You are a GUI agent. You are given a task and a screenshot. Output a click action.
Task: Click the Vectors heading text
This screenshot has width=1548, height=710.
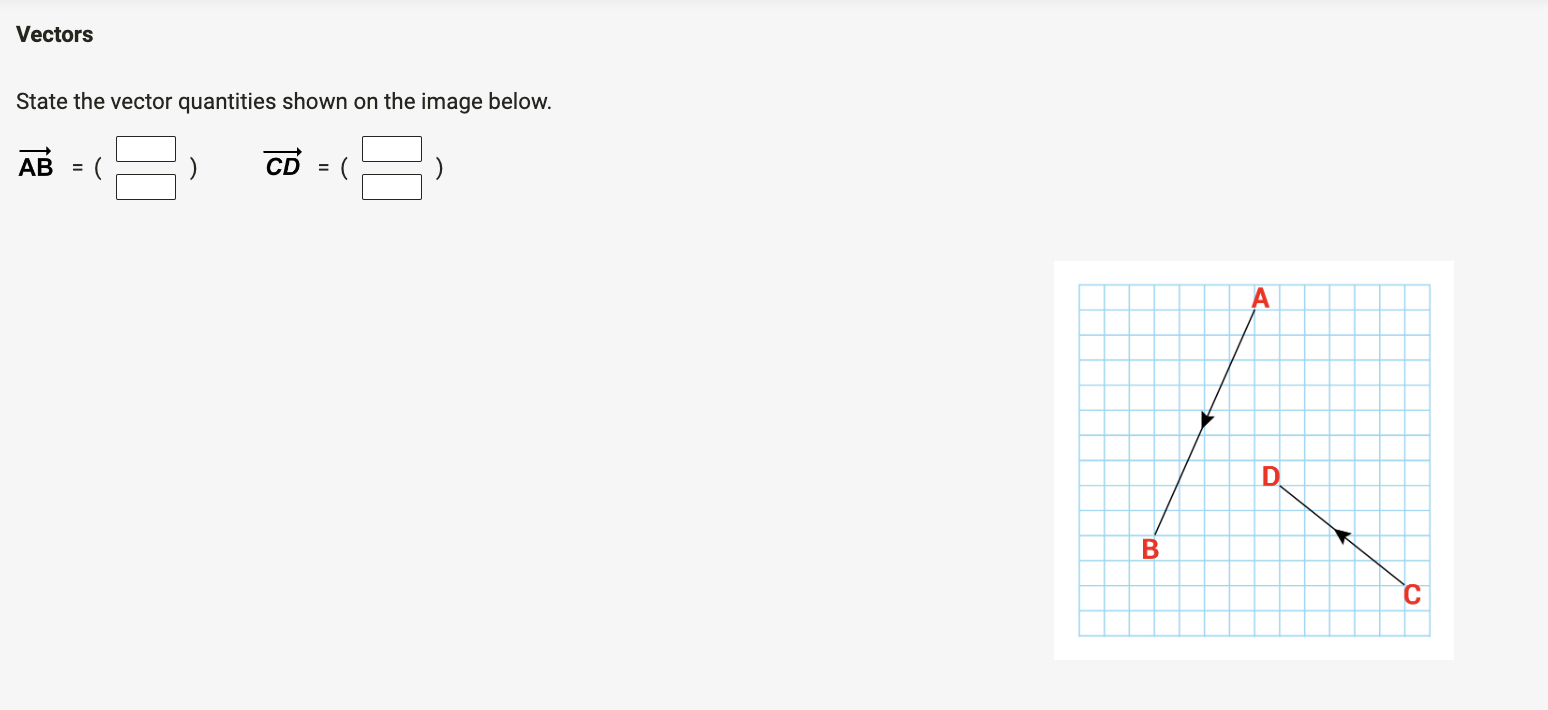point(54,33)
